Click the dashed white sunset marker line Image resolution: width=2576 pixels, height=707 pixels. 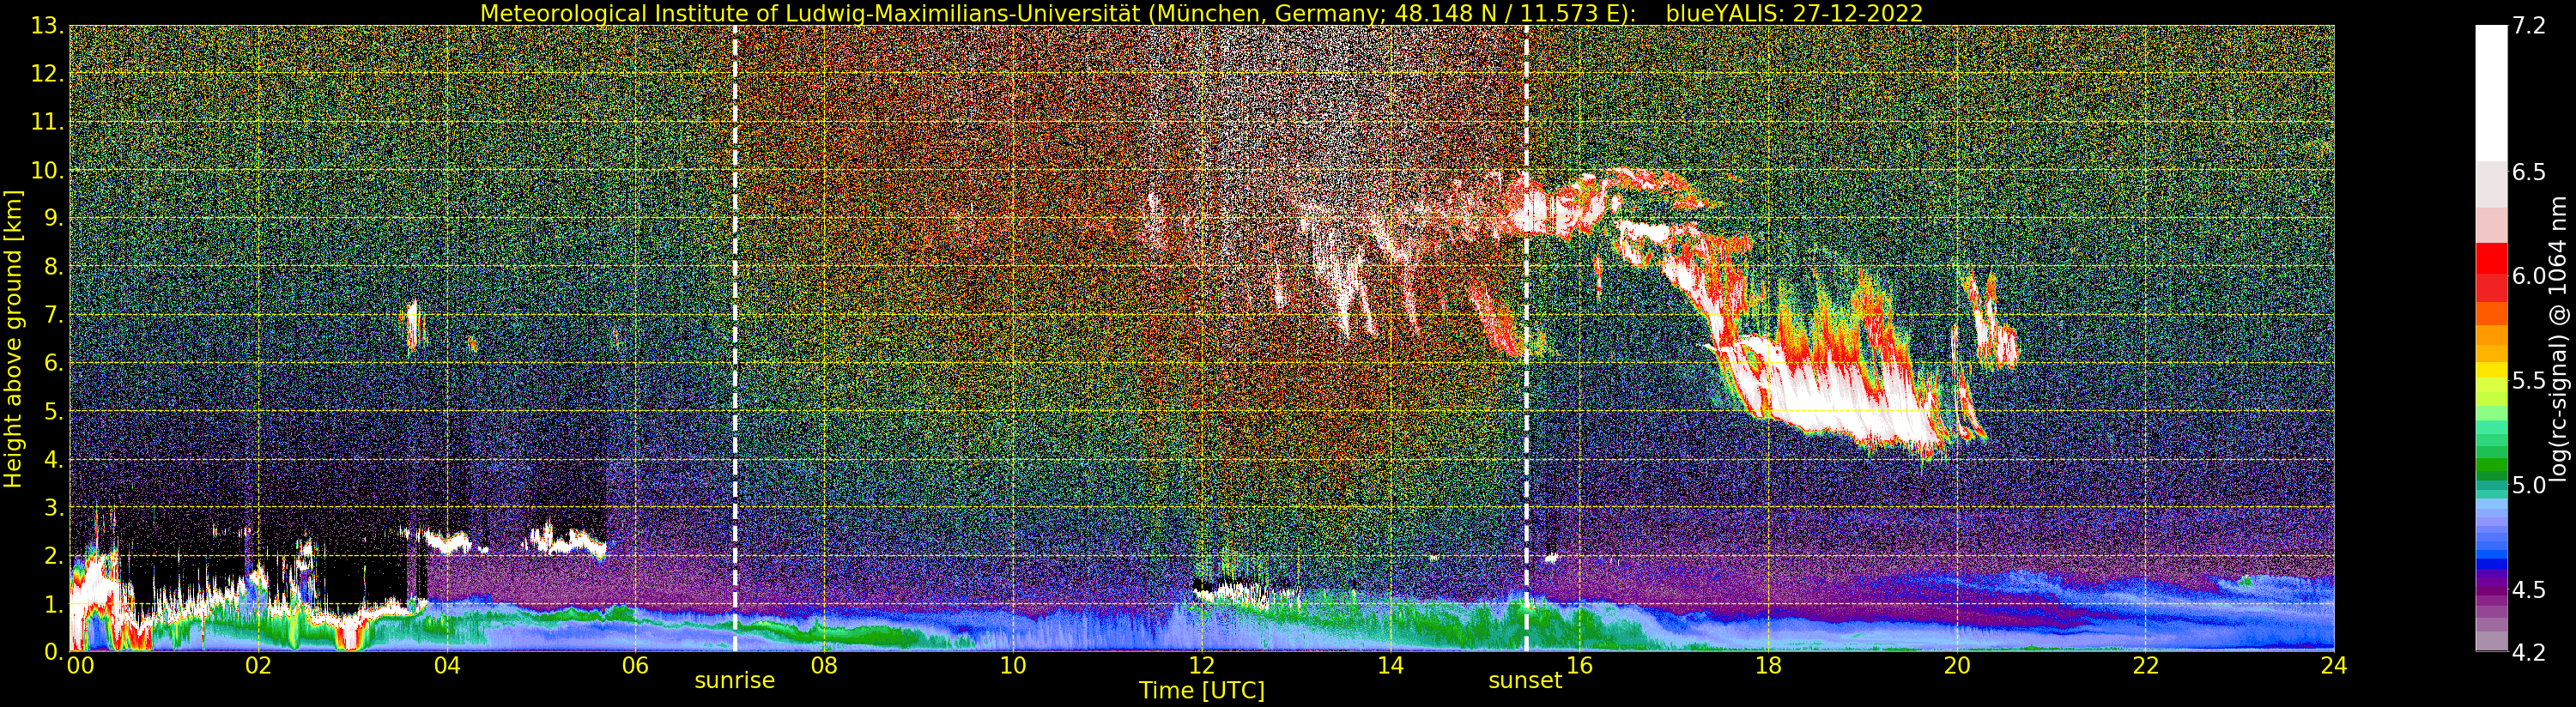[x=1526, y=338]
